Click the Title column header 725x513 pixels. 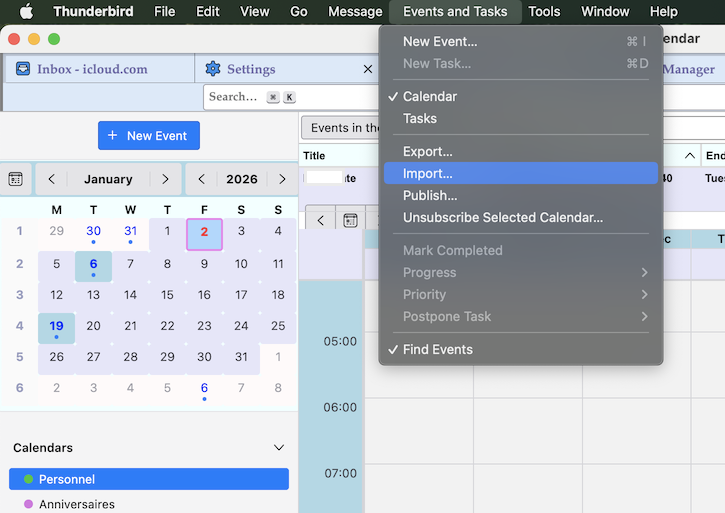point(340,156)
